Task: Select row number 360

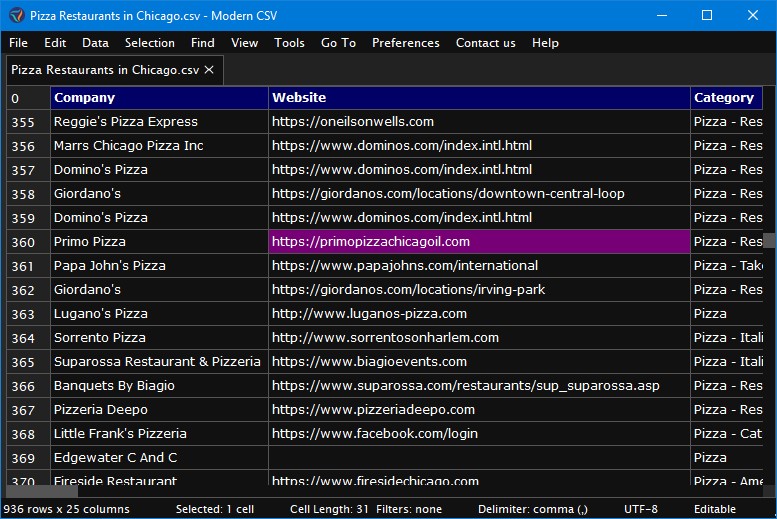Action: coord(28,242)
